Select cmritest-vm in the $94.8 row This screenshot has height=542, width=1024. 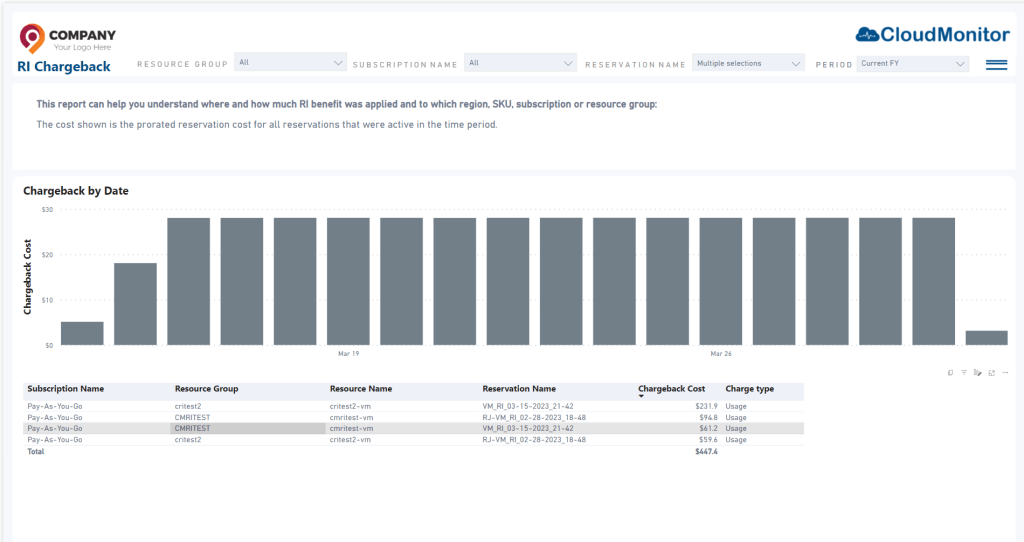coord(351,417)
